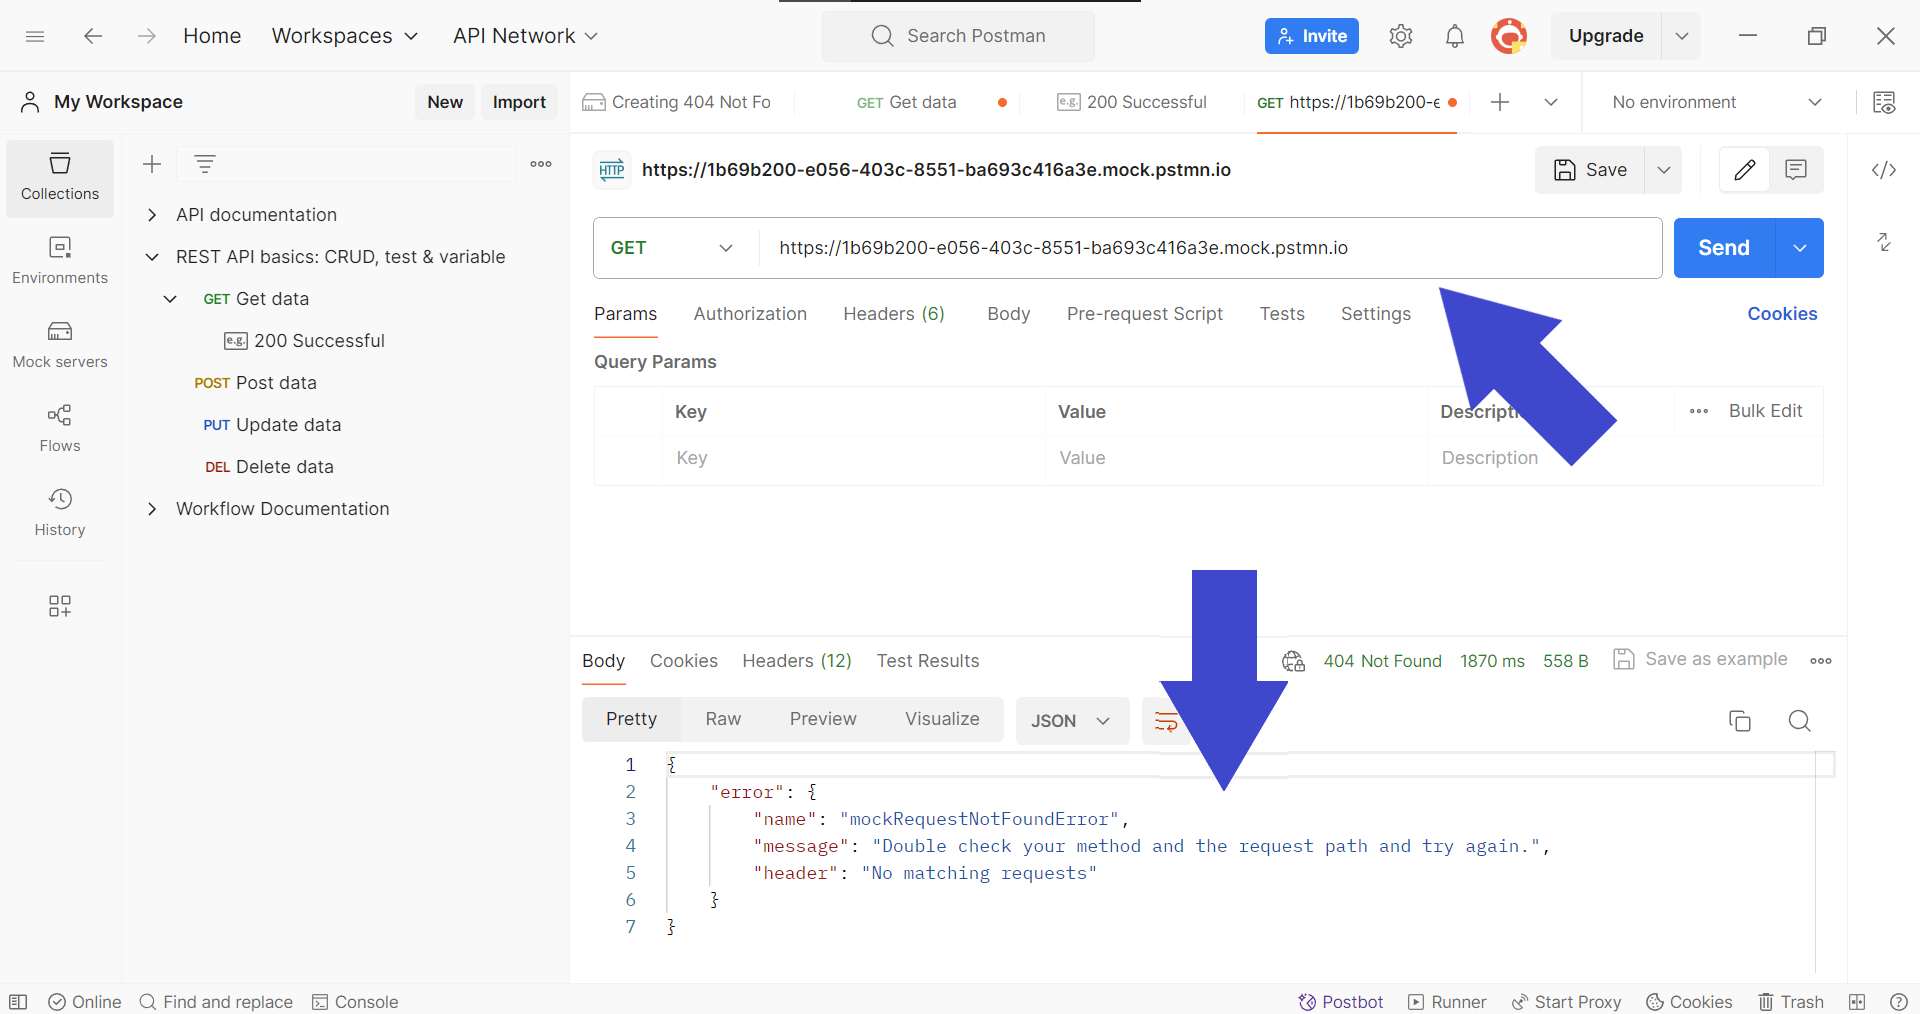Open the Test Results tab

point(928,661)
